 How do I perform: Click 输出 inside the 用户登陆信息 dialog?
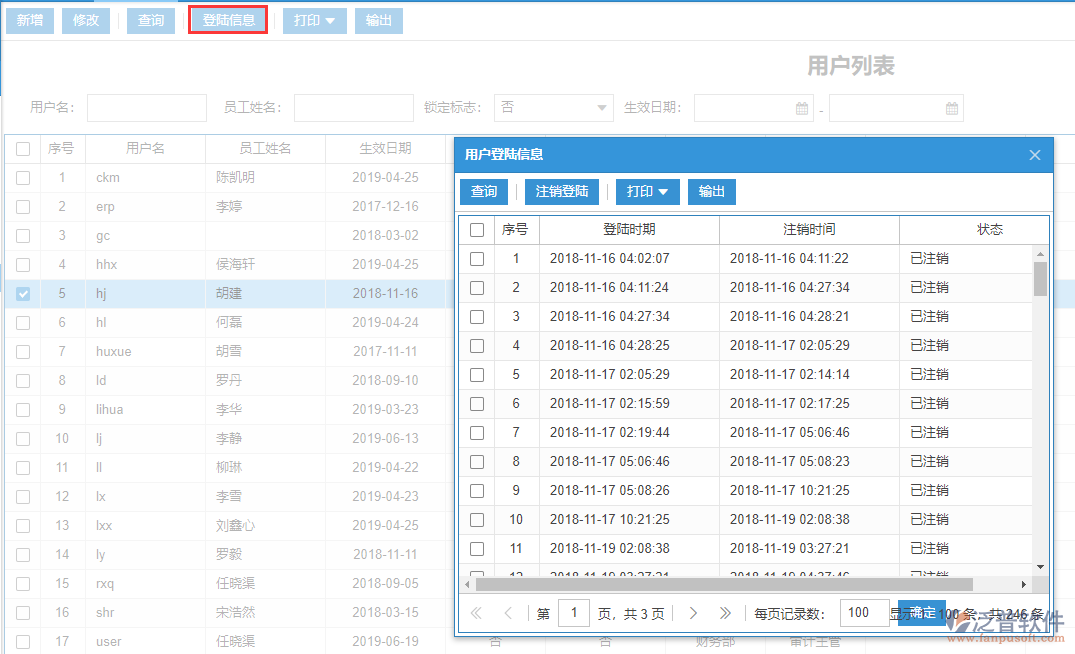point(711,191)
